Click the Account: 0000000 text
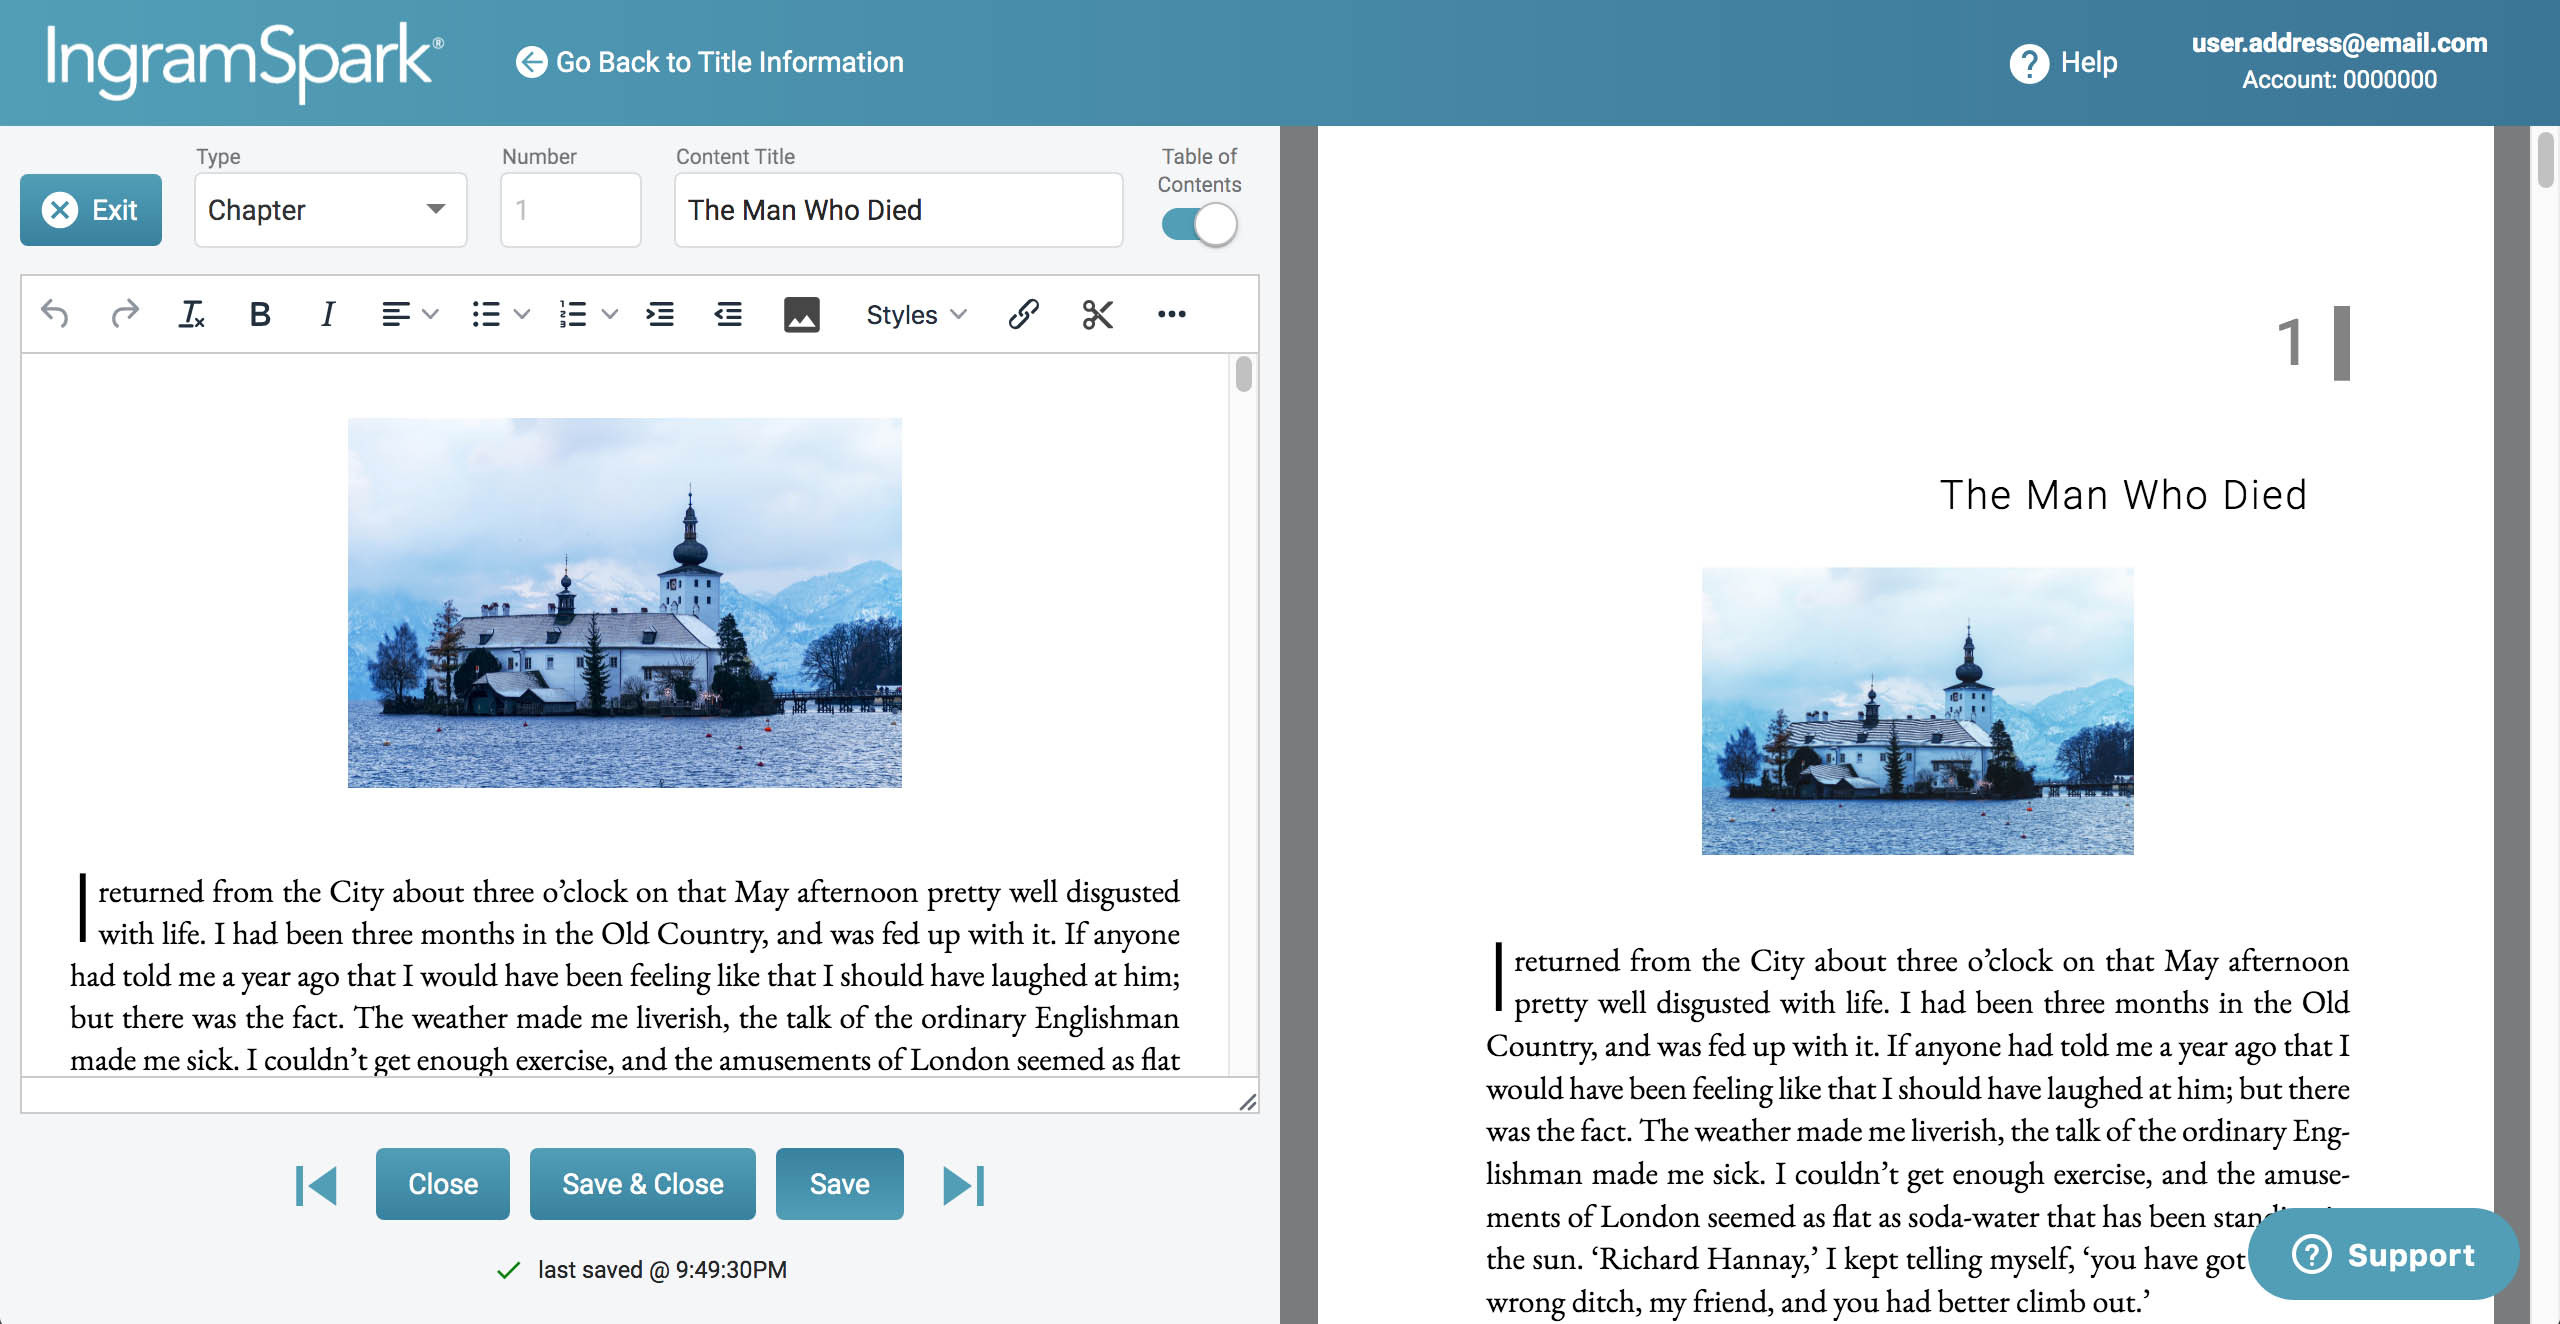The width and height of the screenshot is (2560, 1324). click(2339, 80)
